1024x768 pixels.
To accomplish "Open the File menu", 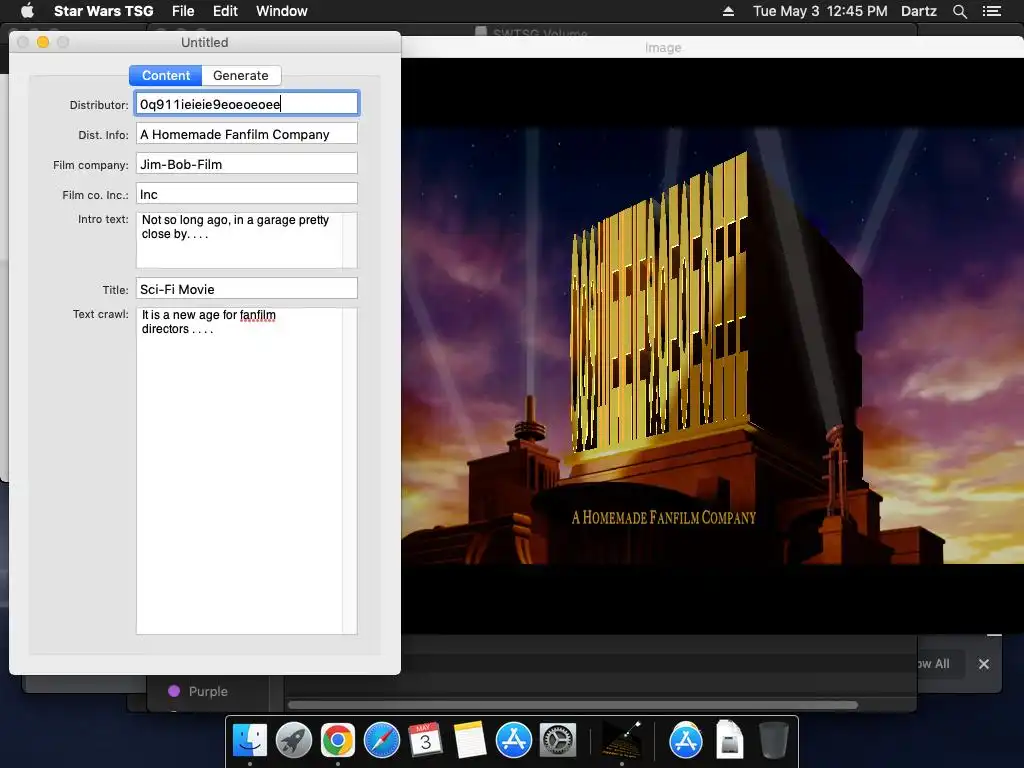I will point(183,11).
